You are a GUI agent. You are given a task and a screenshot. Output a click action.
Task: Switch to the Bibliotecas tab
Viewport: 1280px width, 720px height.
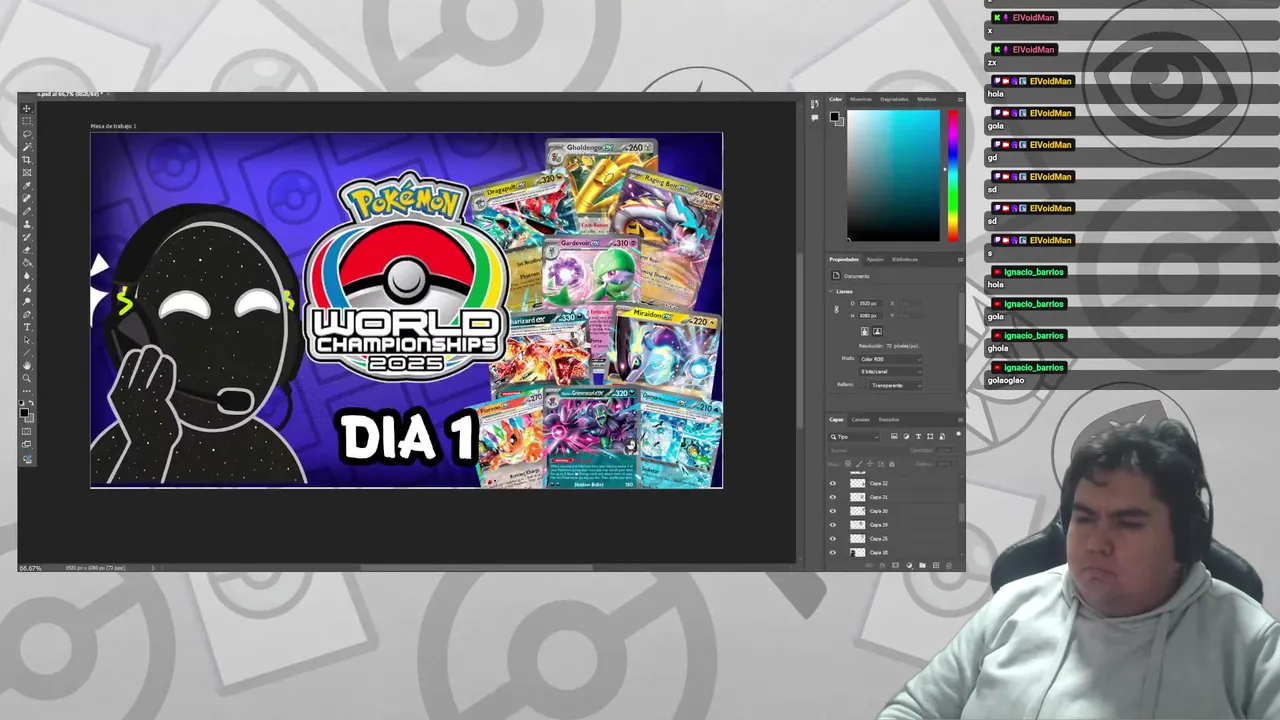point(905,259)
